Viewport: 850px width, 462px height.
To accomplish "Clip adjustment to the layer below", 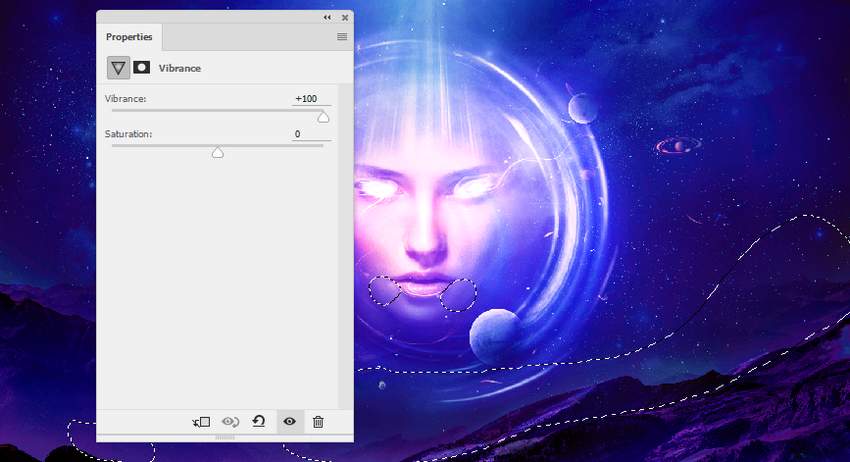I will click(x=201, y=422).
